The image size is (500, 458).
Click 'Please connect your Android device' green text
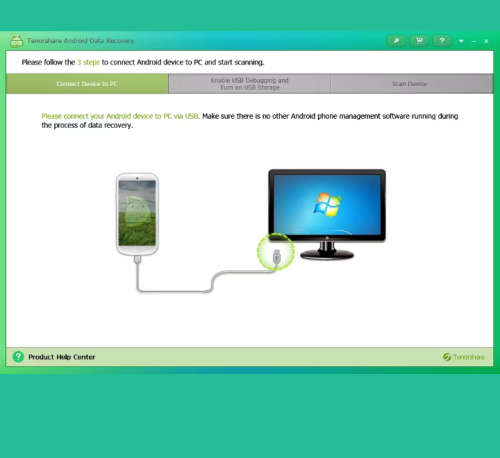tap(120, 116)
